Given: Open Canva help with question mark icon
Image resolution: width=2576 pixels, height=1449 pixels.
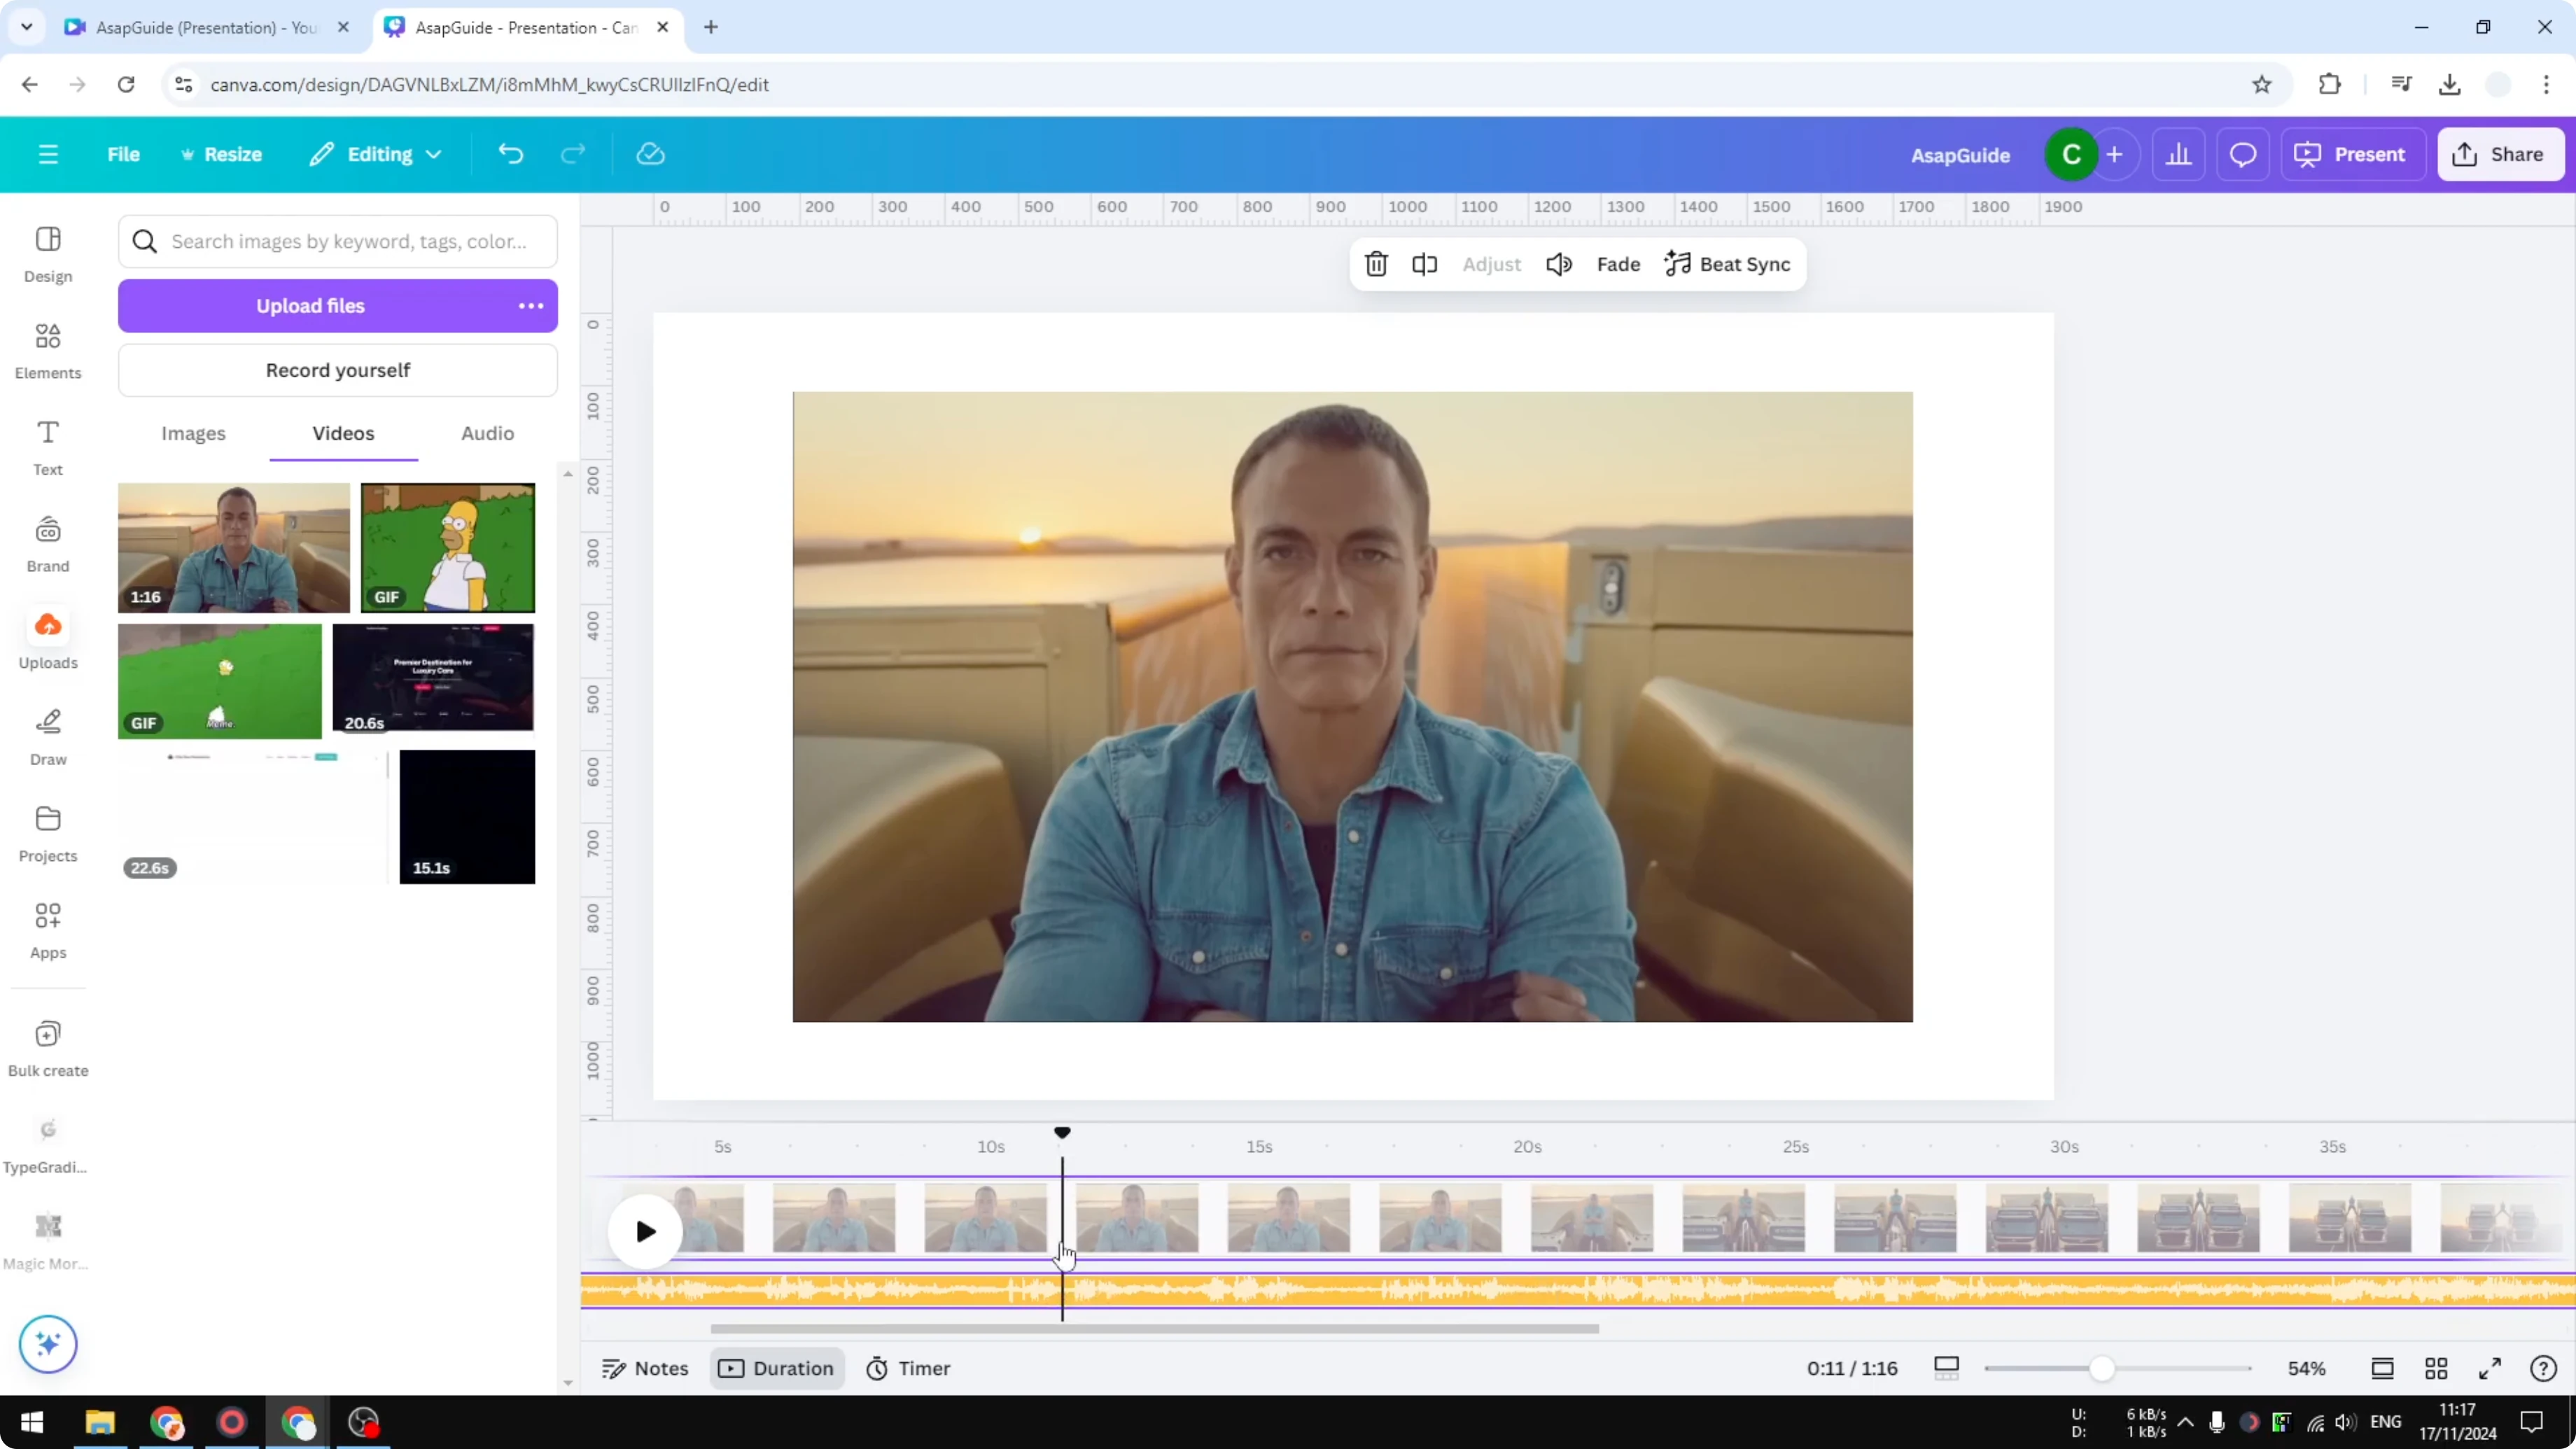Looking at the screenshot, I should (2544, 1368).
